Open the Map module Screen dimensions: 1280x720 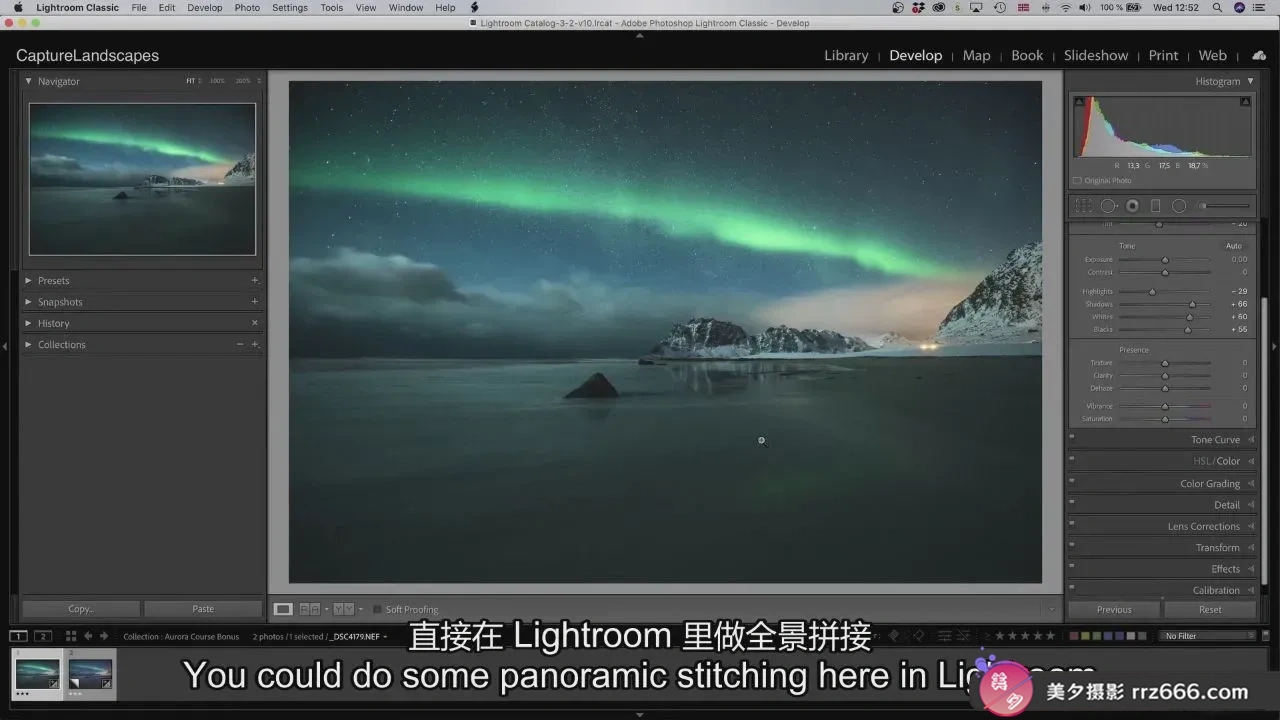pos(976,56)
